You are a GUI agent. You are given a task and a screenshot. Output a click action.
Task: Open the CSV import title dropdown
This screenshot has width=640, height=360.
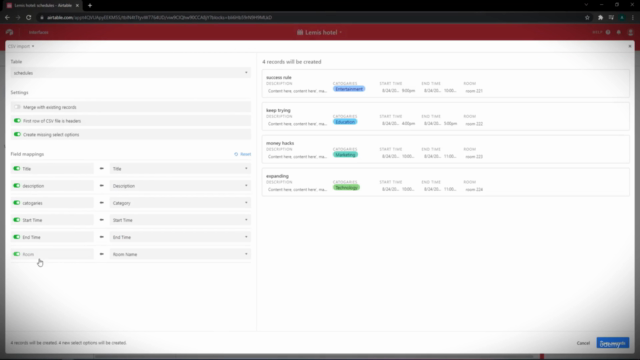pos(21,46)
